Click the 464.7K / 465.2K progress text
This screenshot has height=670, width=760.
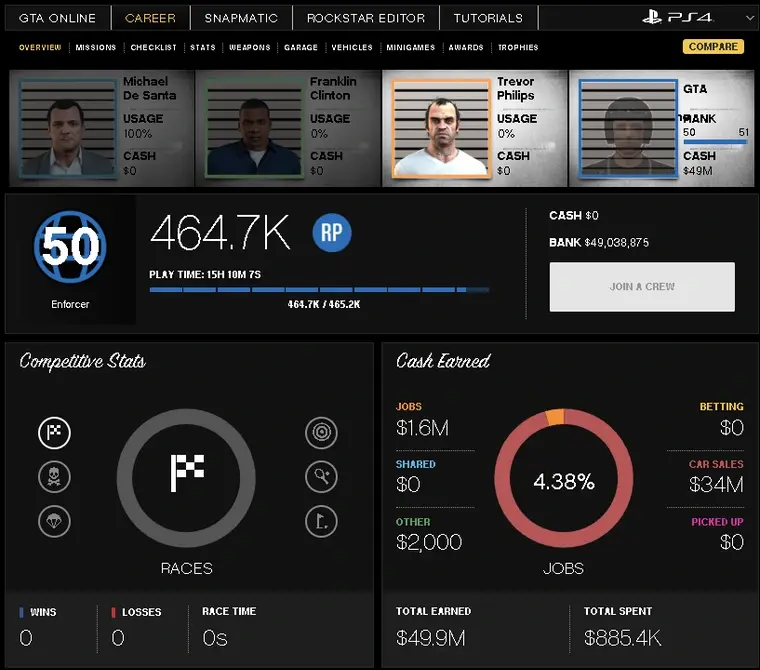324,304
